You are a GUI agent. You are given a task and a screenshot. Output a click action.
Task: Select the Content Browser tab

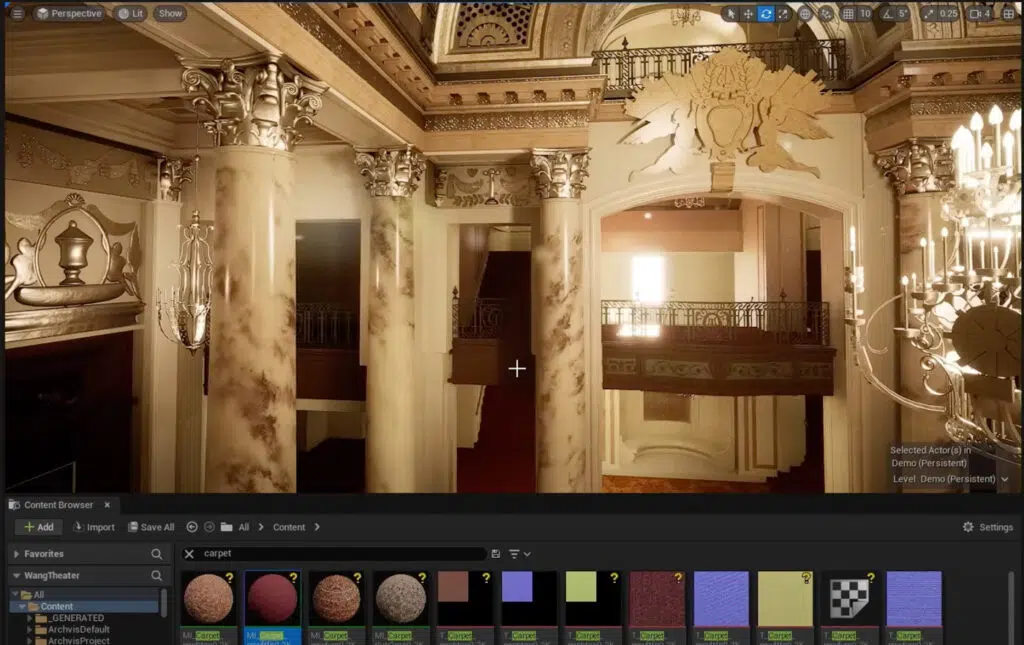(59, 505)
